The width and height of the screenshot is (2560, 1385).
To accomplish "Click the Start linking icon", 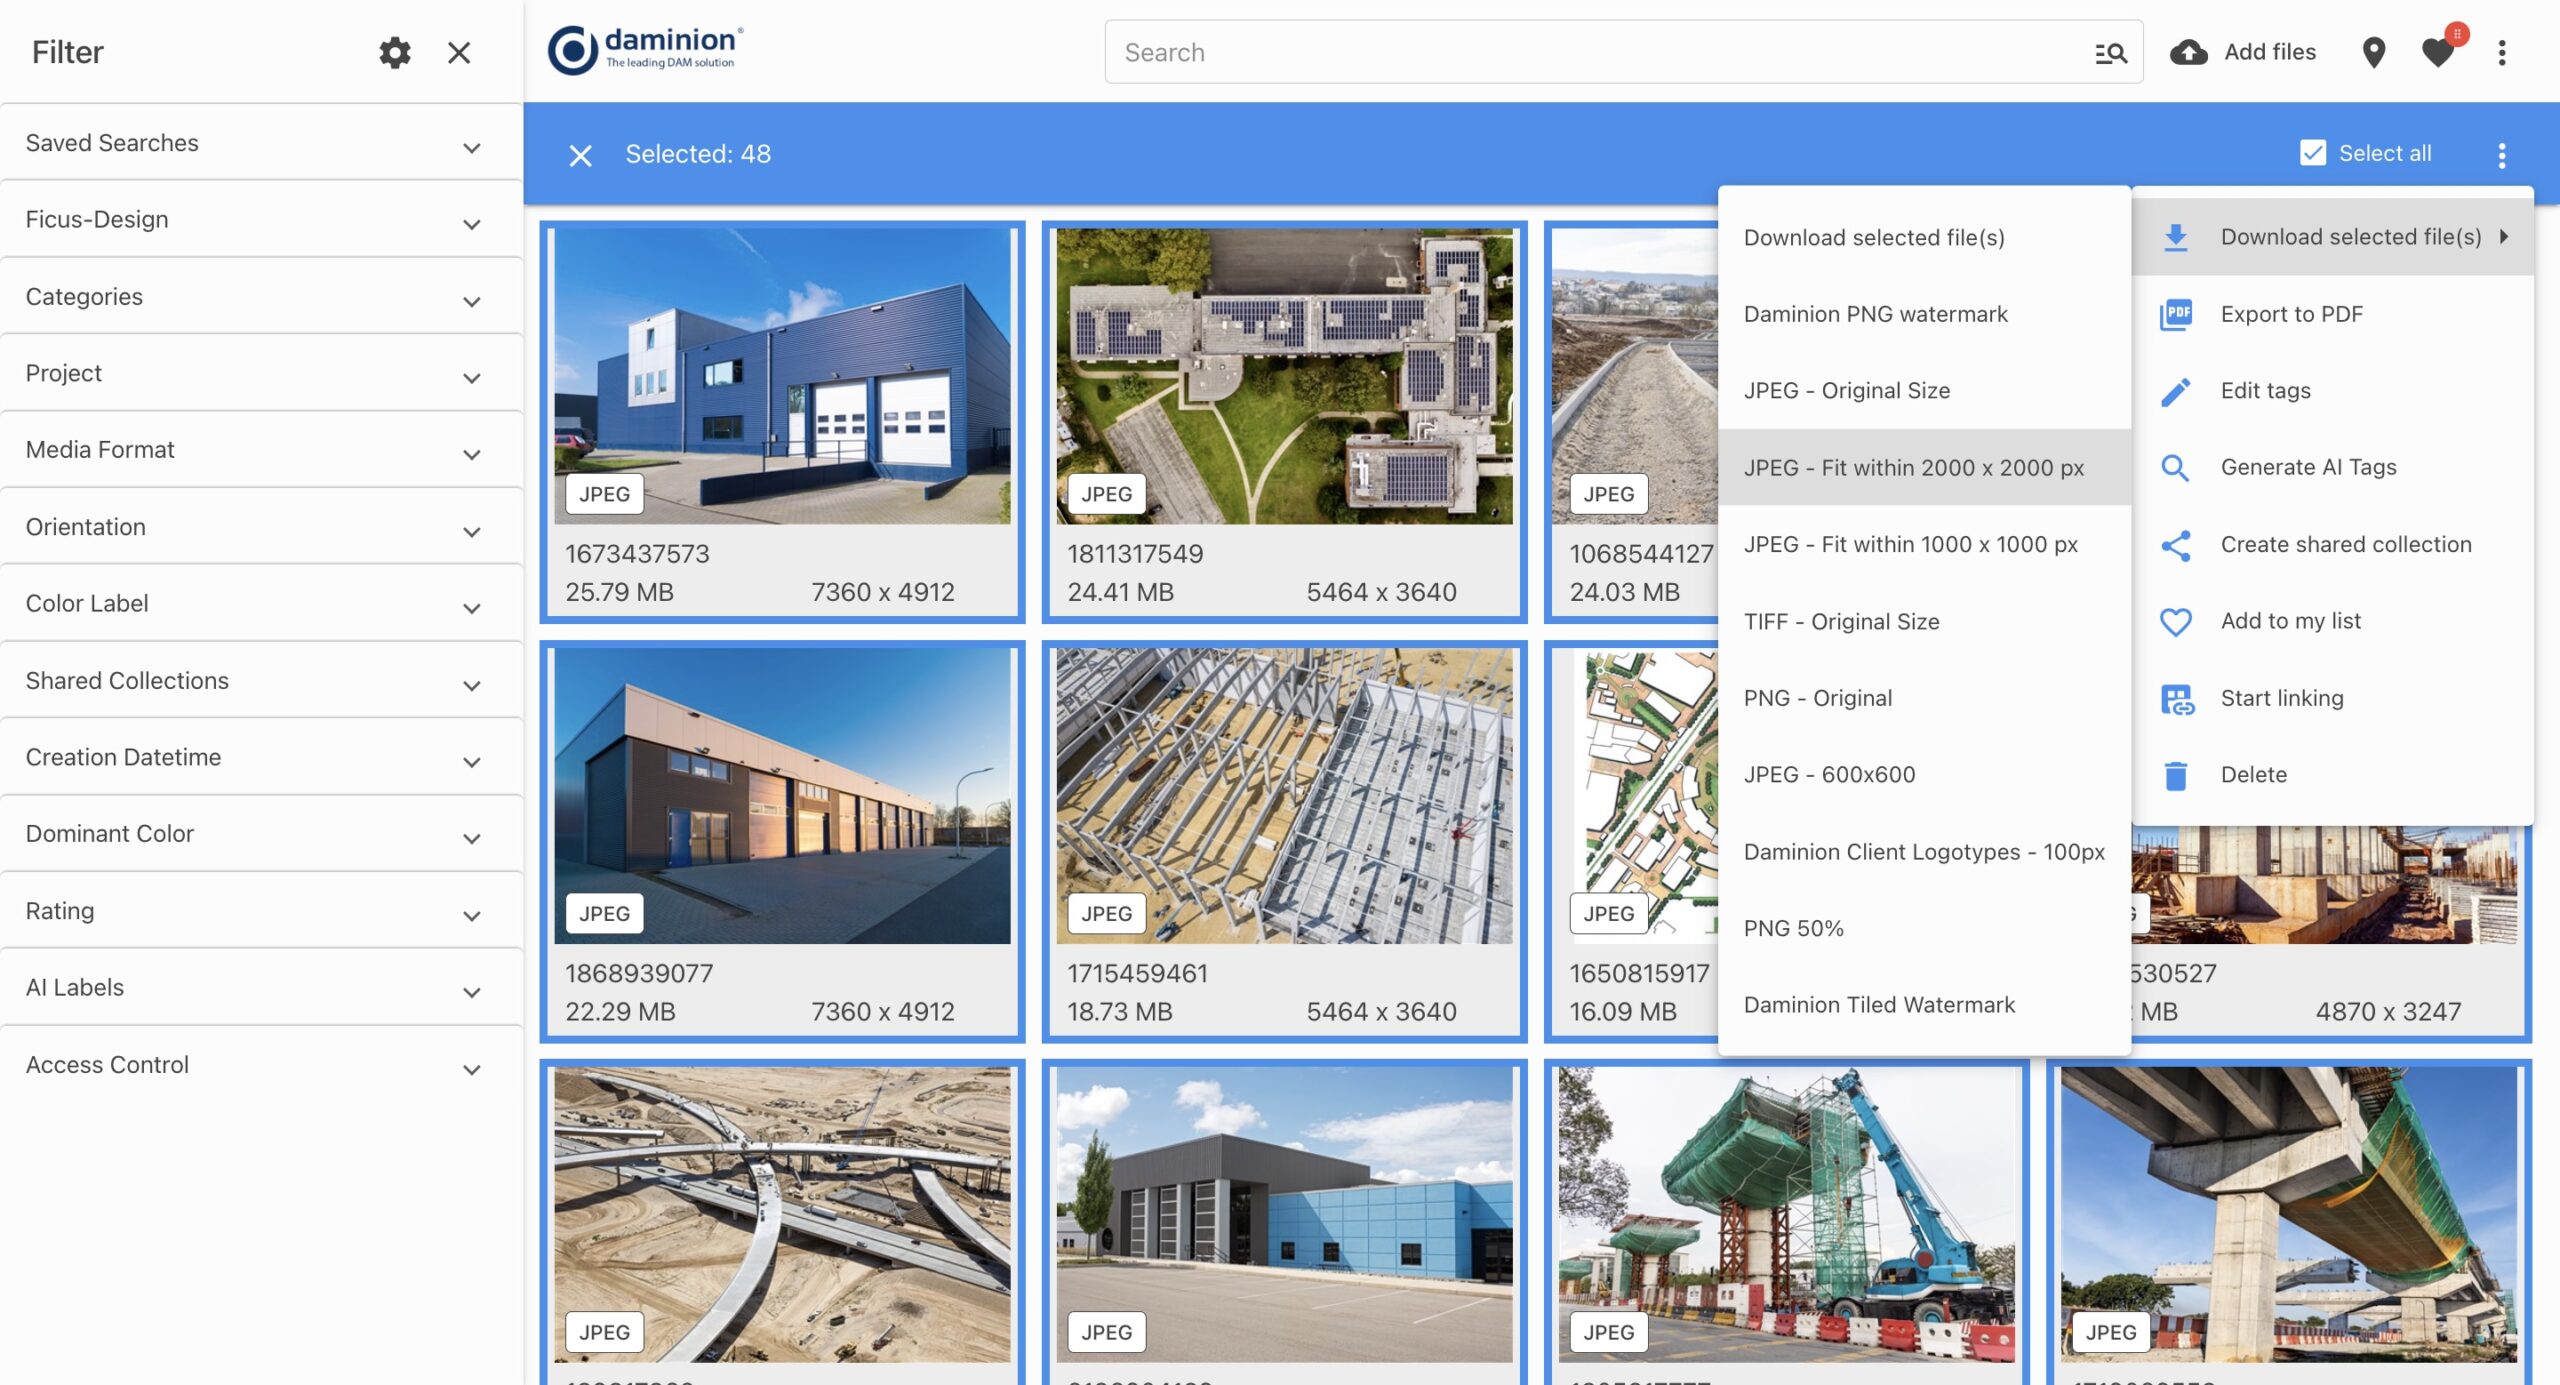I will (2176, 698).
